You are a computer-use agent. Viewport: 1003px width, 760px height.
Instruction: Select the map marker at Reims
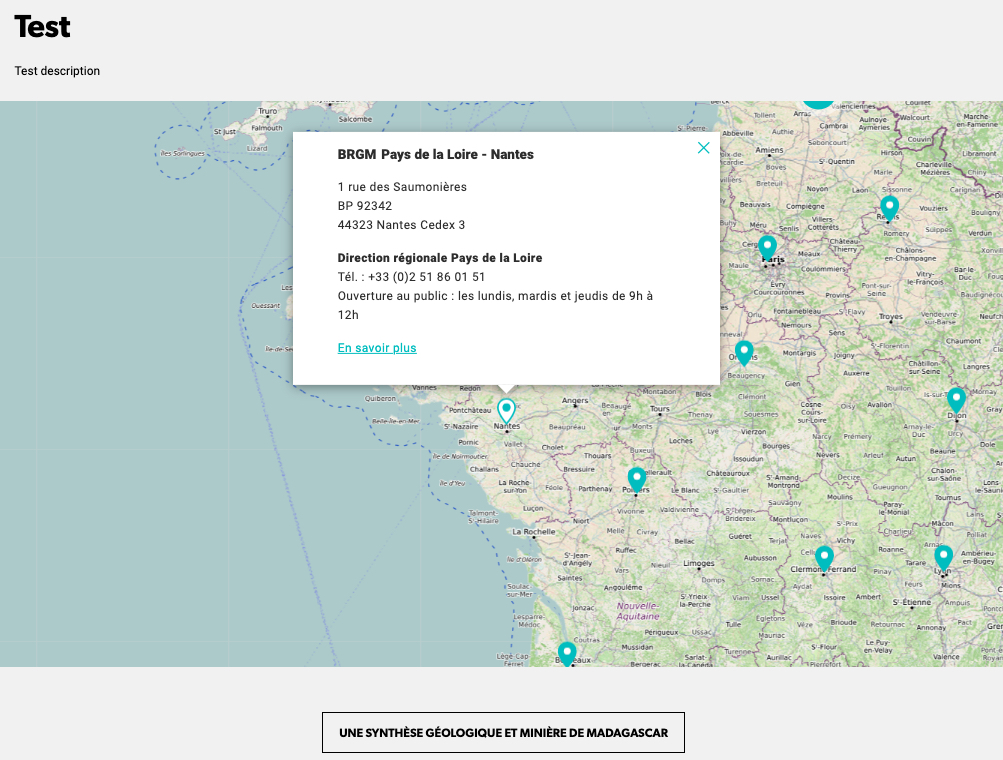point(889,209)
